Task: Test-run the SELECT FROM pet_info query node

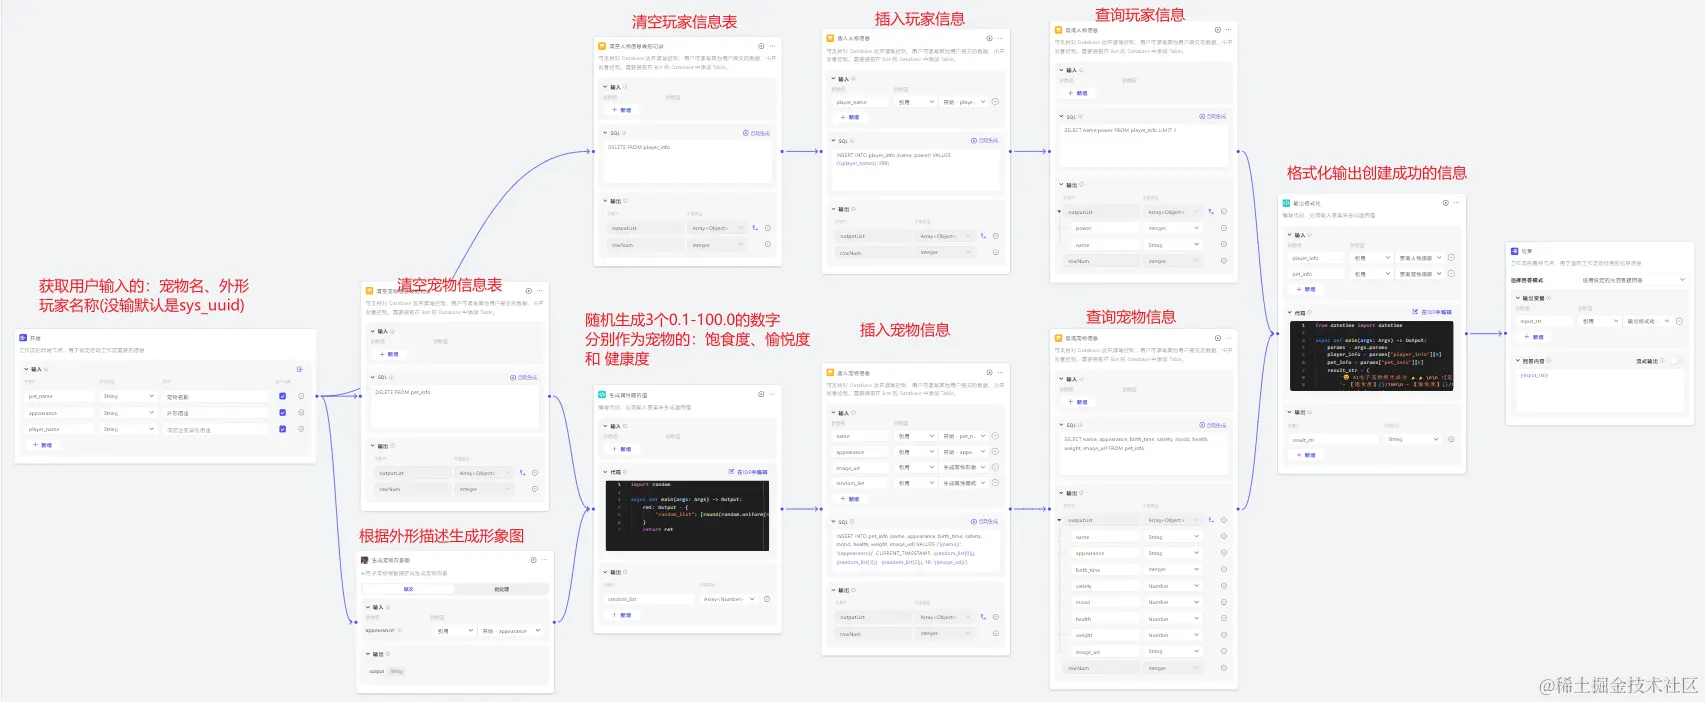Action: 1217,338
